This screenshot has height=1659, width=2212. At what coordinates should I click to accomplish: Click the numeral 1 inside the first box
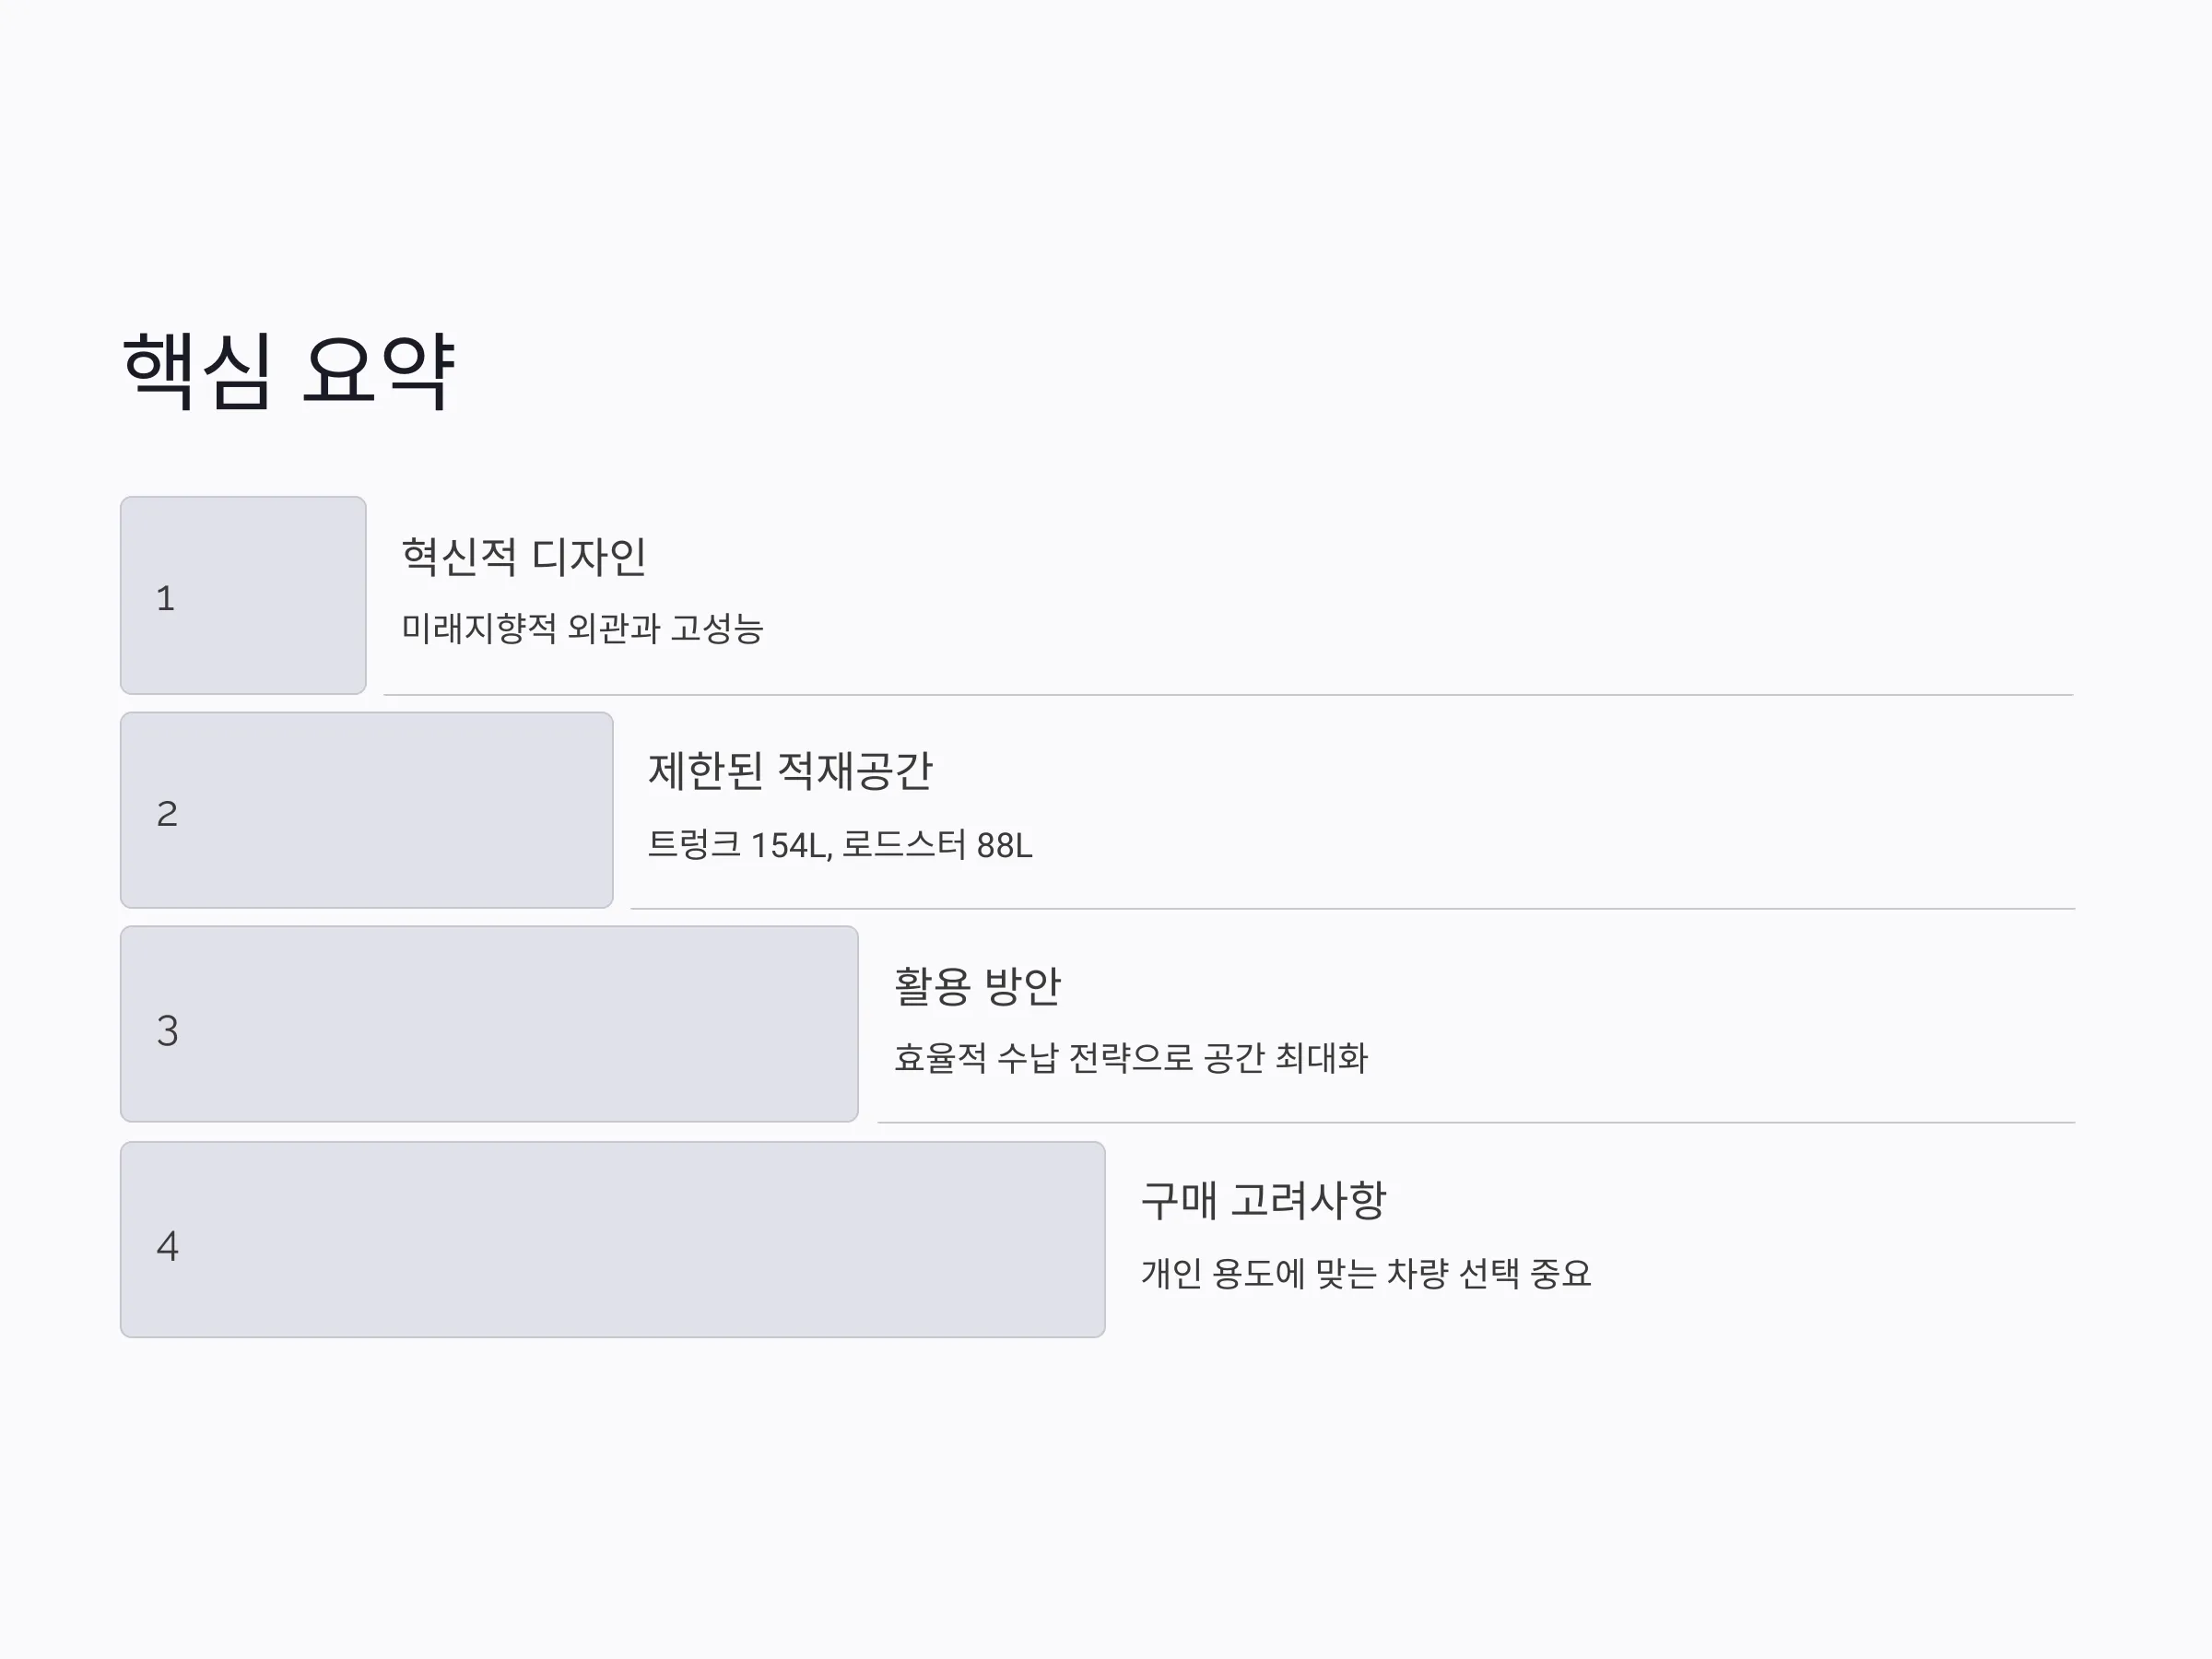point(166,598)
